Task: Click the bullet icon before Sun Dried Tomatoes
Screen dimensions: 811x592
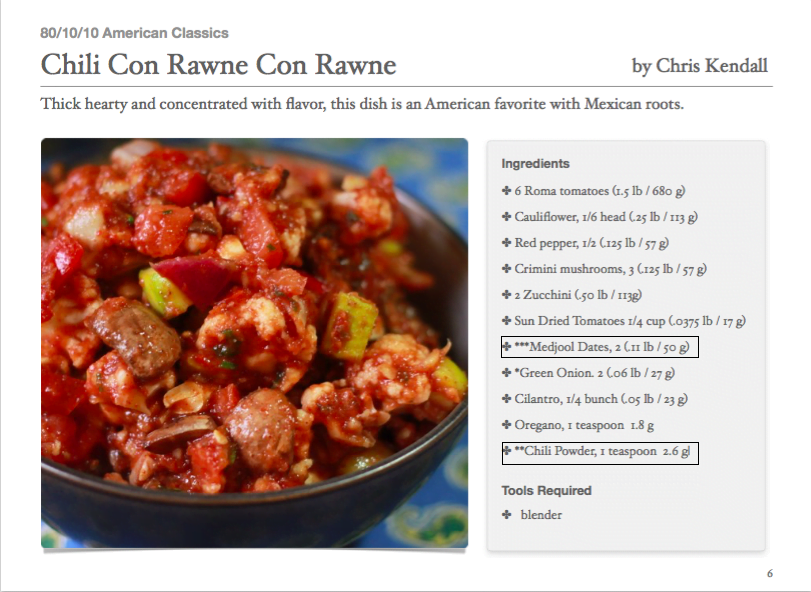Action: pos(506,321)
